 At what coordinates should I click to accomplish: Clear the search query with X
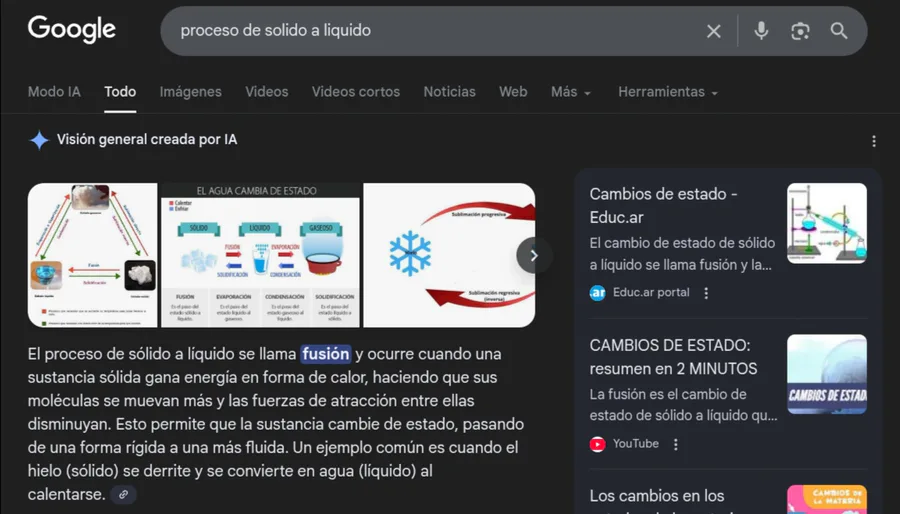713,31
